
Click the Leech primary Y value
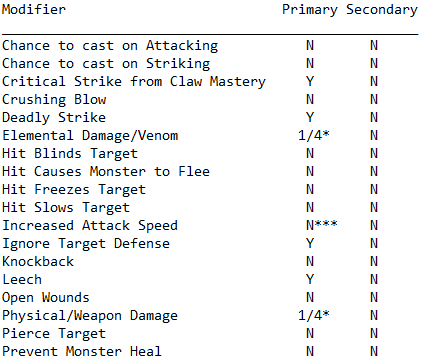tap(310, 279)
